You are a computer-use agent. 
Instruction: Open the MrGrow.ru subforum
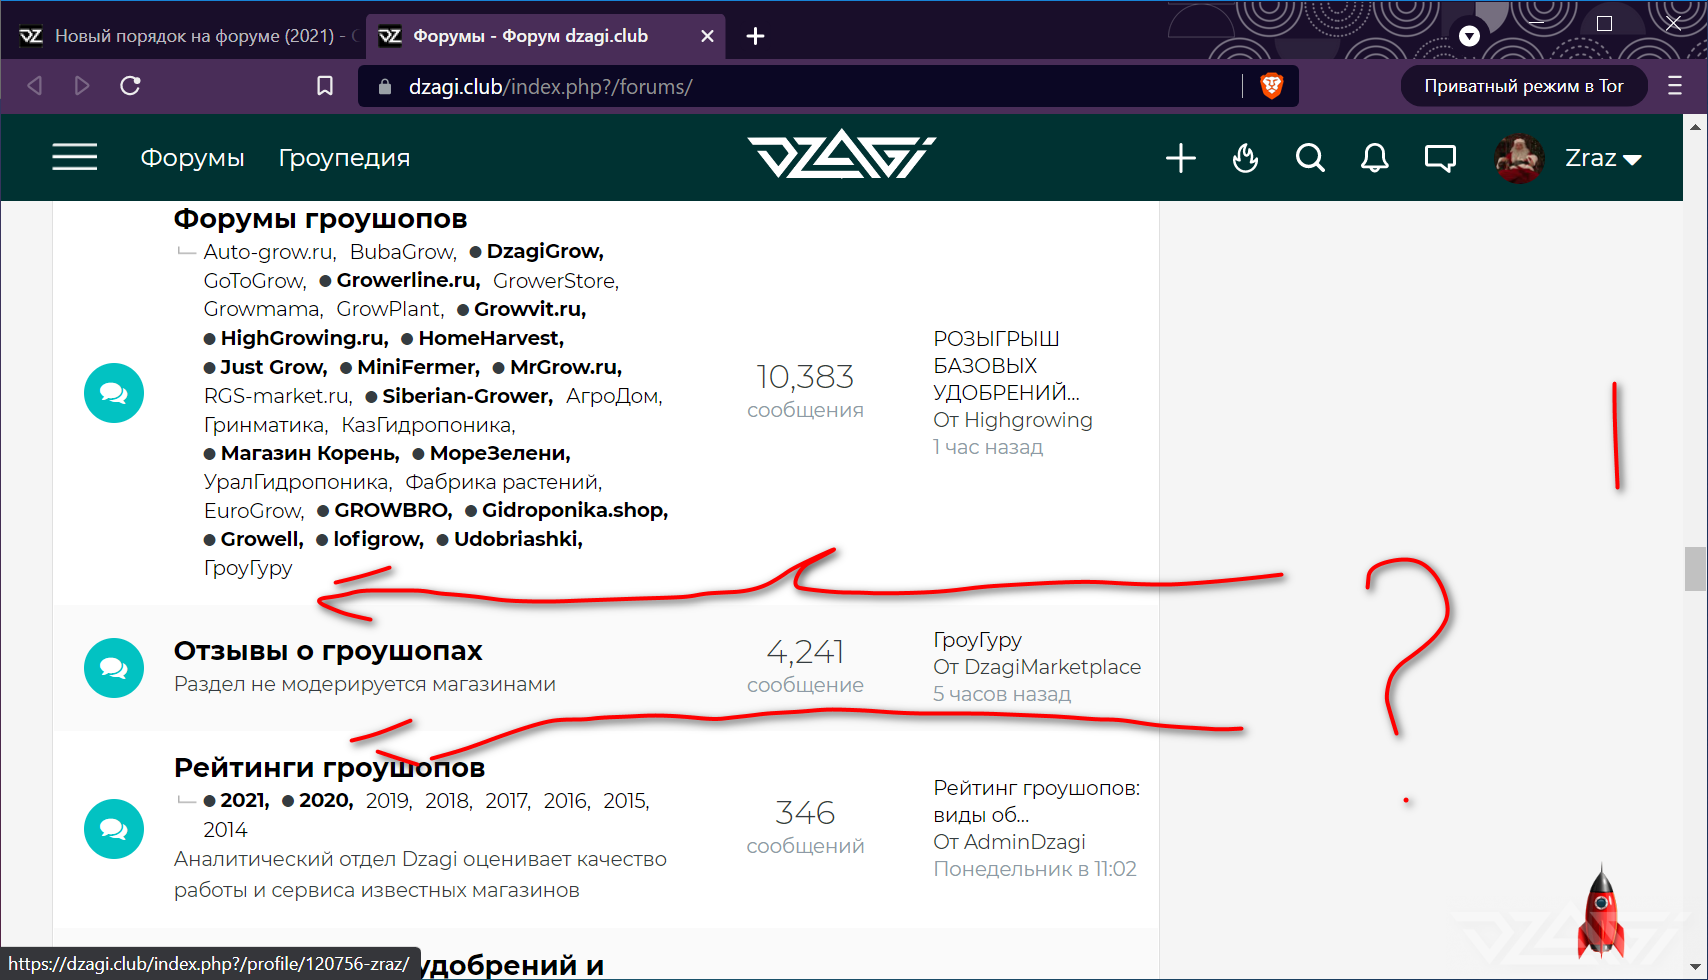[566, 367]
